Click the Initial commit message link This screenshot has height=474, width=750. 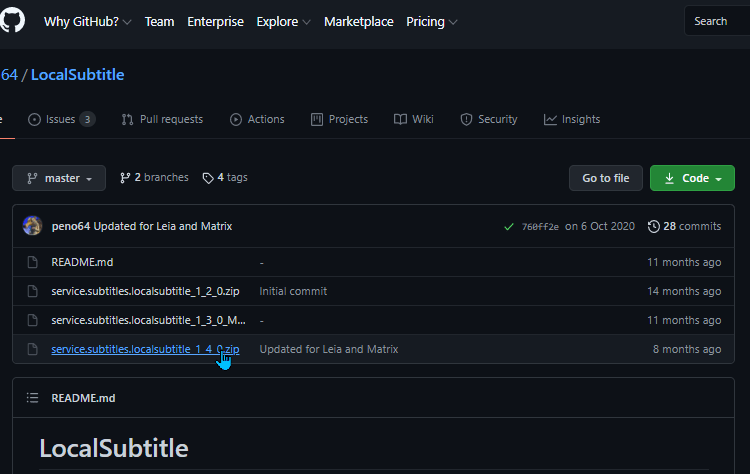pos(293,291)
